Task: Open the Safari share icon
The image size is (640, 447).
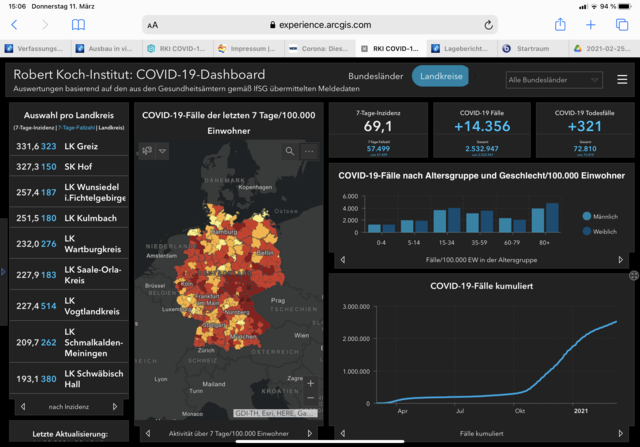Action: (x=558, y=24)
